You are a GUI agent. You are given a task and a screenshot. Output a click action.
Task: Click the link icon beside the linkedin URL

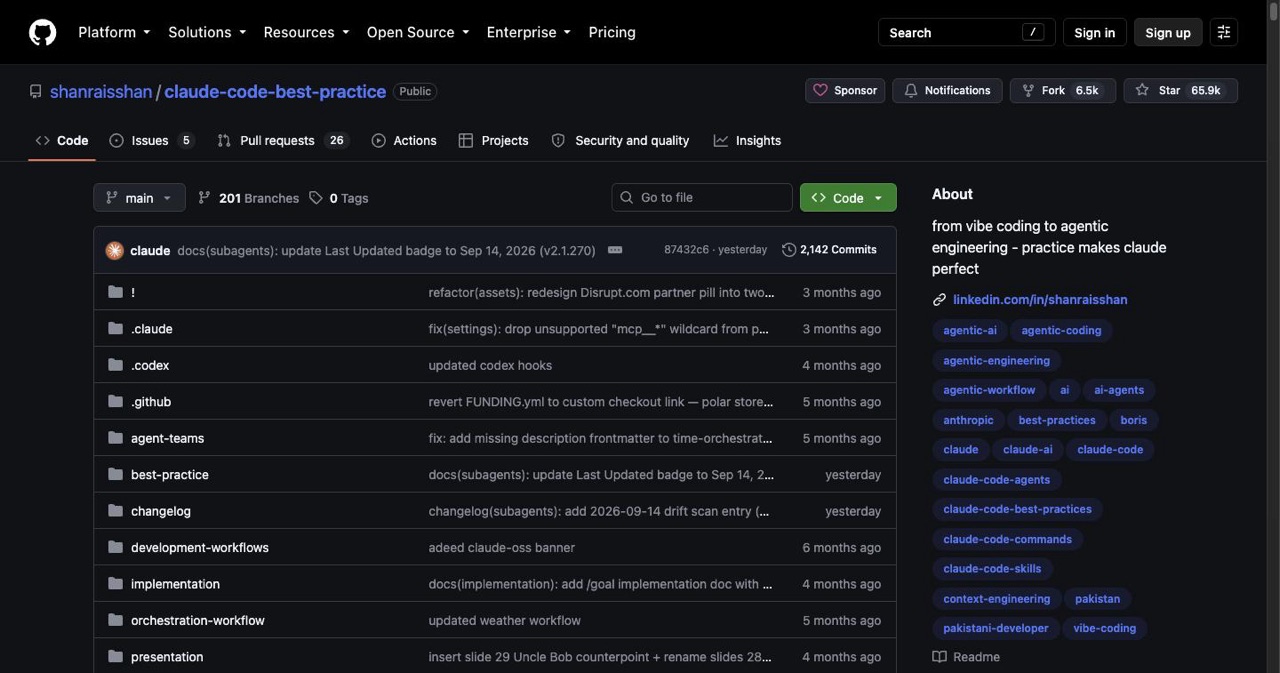[x=939, y=300]
